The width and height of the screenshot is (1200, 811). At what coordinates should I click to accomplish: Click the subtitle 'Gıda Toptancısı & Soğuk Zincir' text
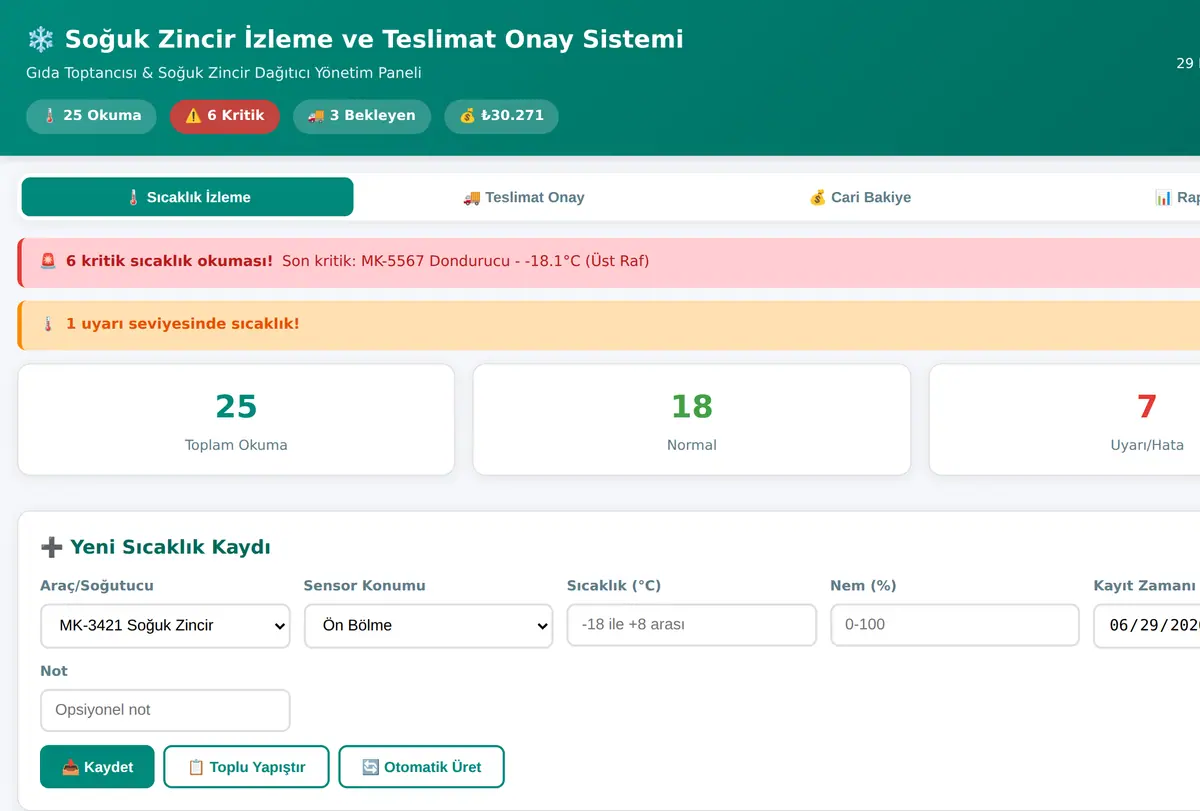tap(132, 73)
